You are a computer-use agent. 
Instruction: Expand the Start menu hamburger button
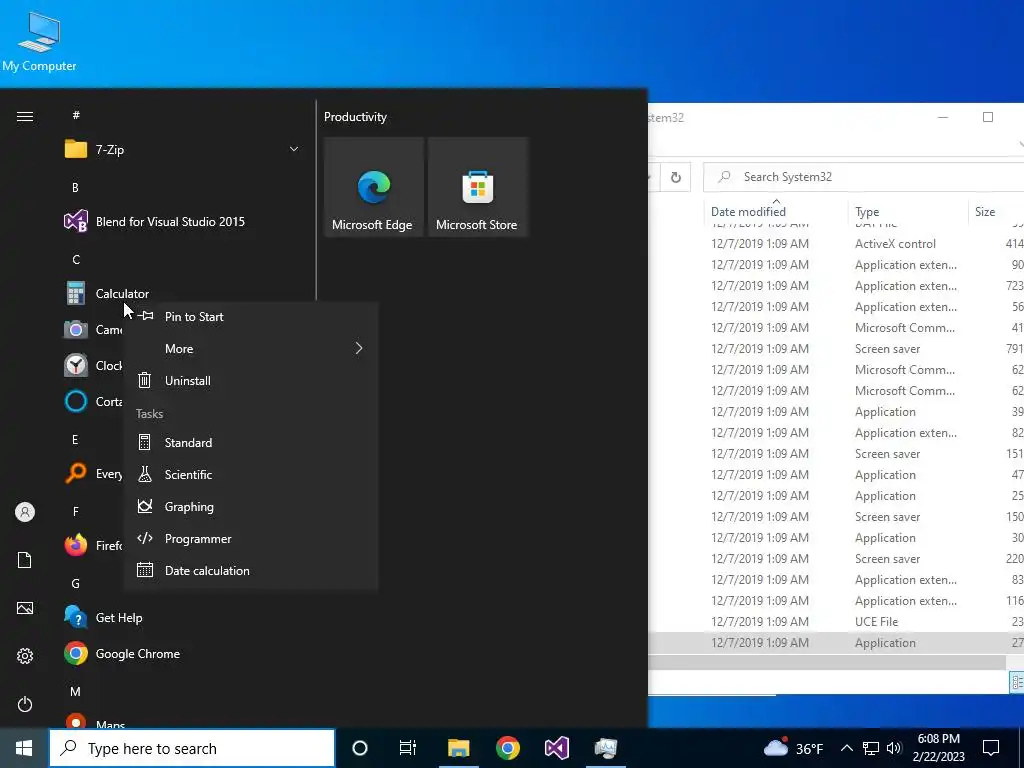click(x=25, y=116)
